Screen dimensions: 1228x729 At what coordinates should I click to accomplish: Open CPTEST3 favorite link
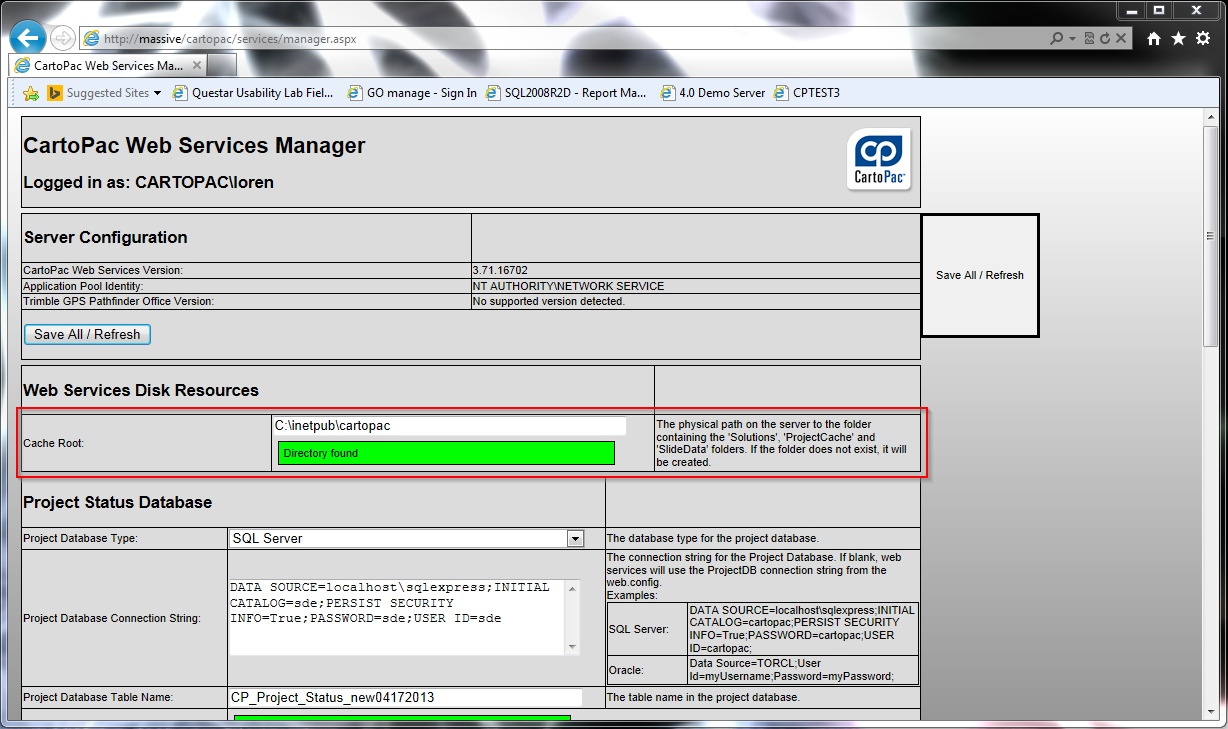tap(807, 93)
